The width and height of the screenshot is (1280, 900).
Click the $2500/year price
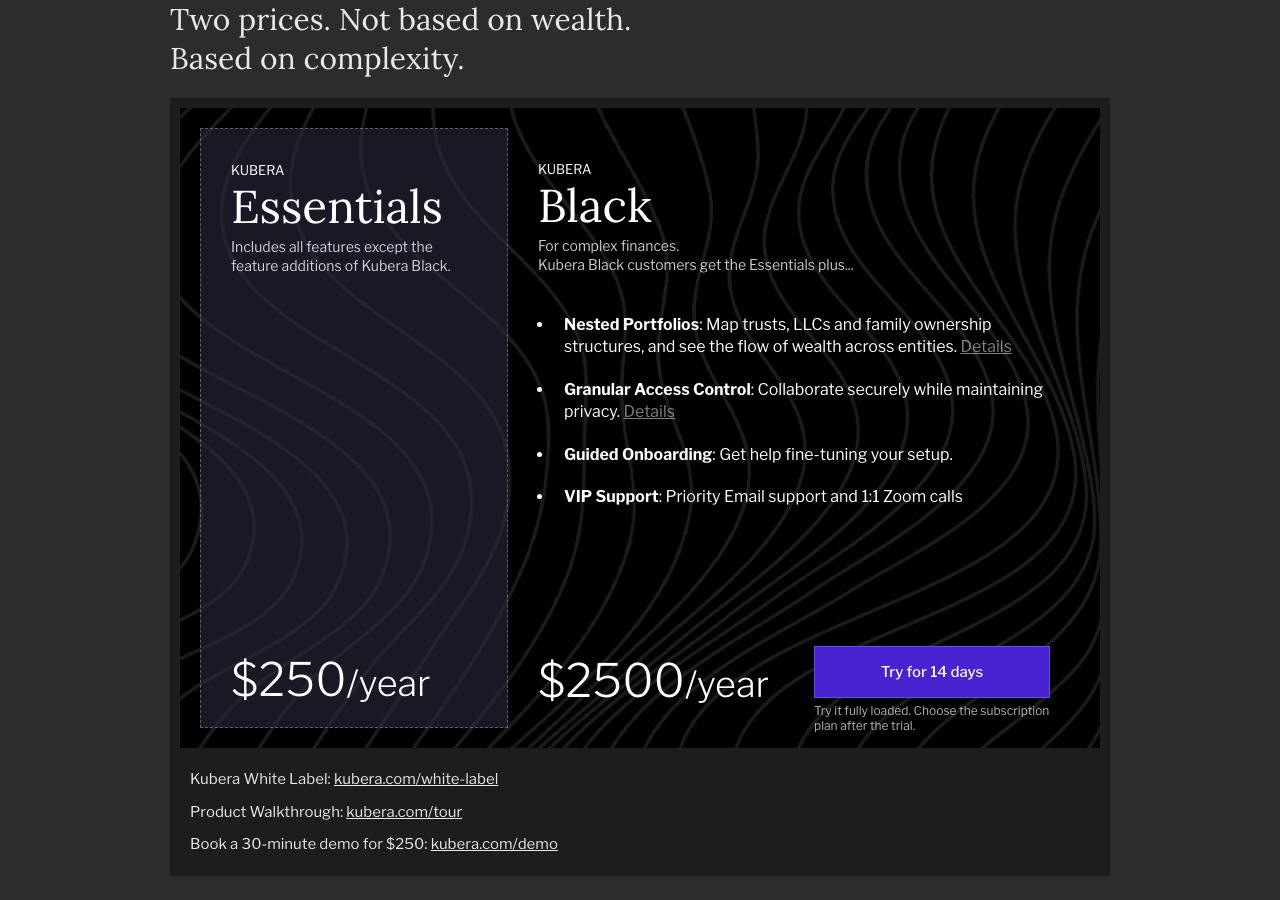[653, 681]
